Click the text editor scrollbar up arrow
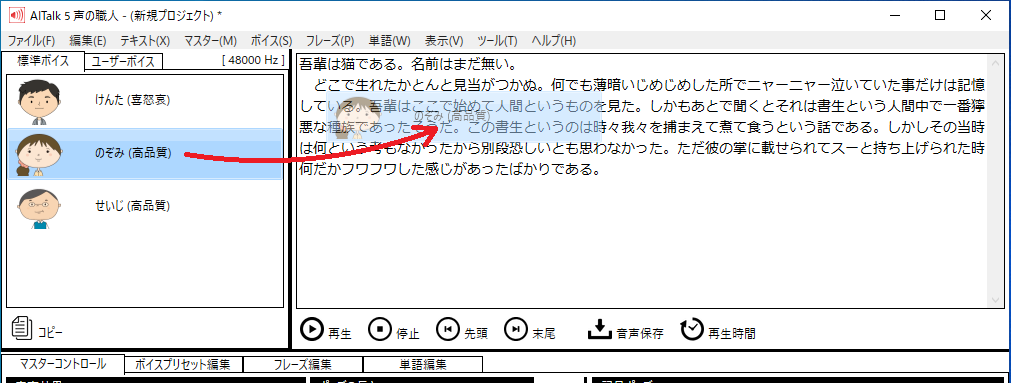Screen dimensions: 1011x383 click(996, 63)
